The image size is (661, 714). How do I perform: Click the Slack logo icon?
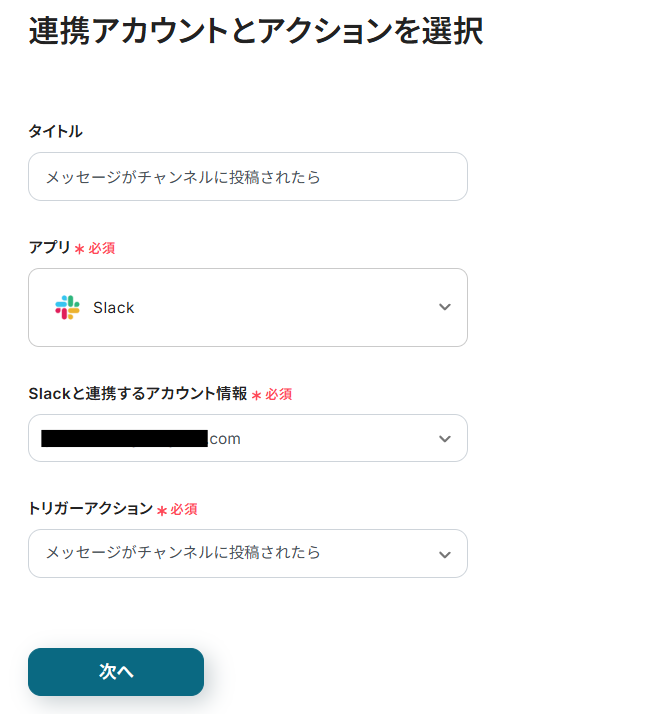pos(67,307)
